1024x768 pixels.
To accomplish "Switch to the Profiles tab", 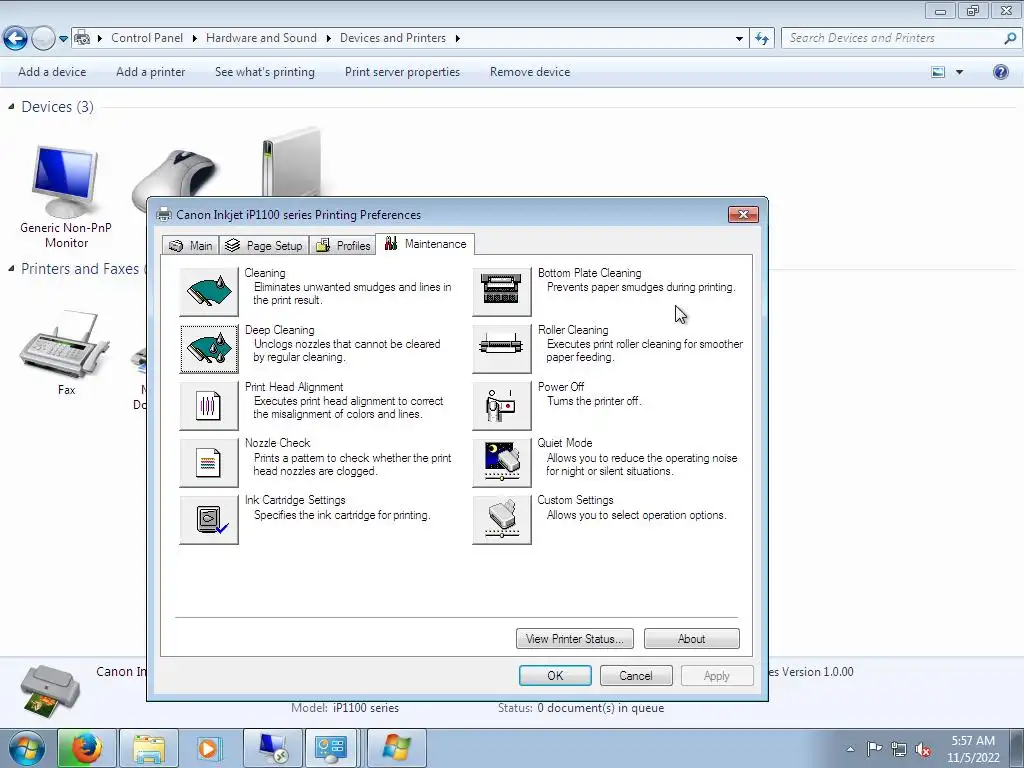I will pos(343,246).
